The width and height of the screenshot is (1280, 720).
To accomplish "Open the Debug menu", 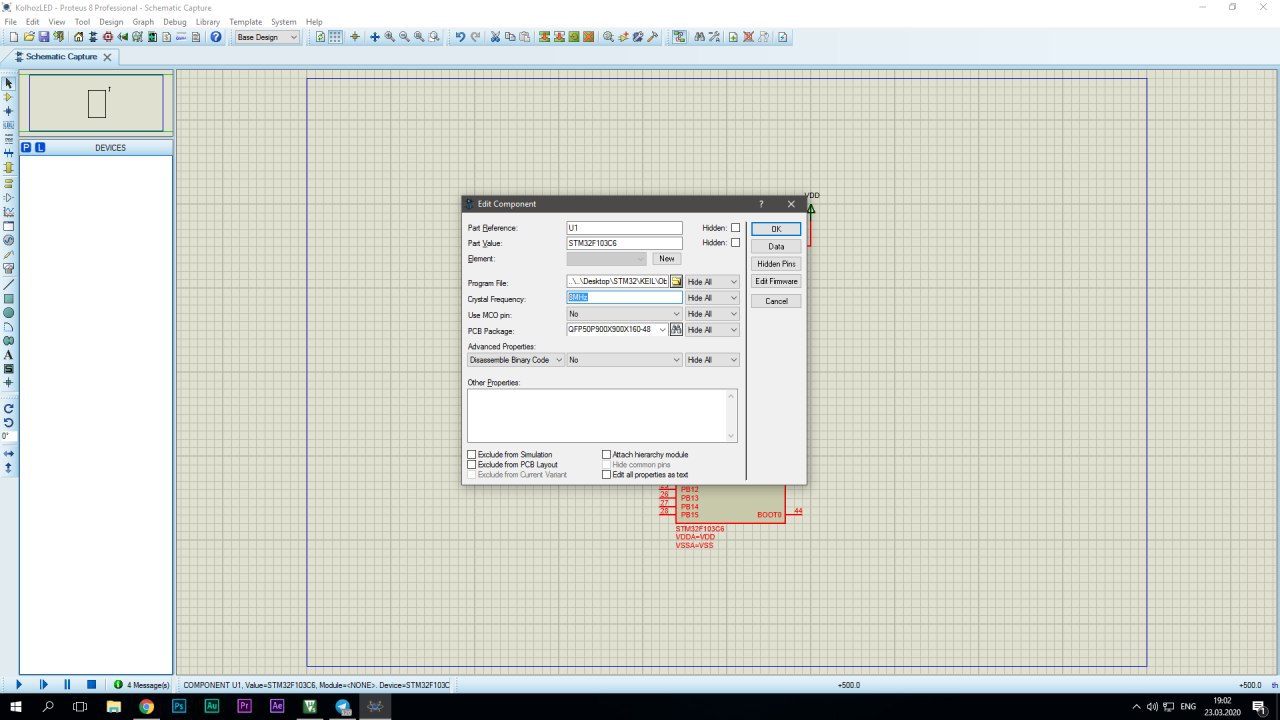I will pos(175,21).
